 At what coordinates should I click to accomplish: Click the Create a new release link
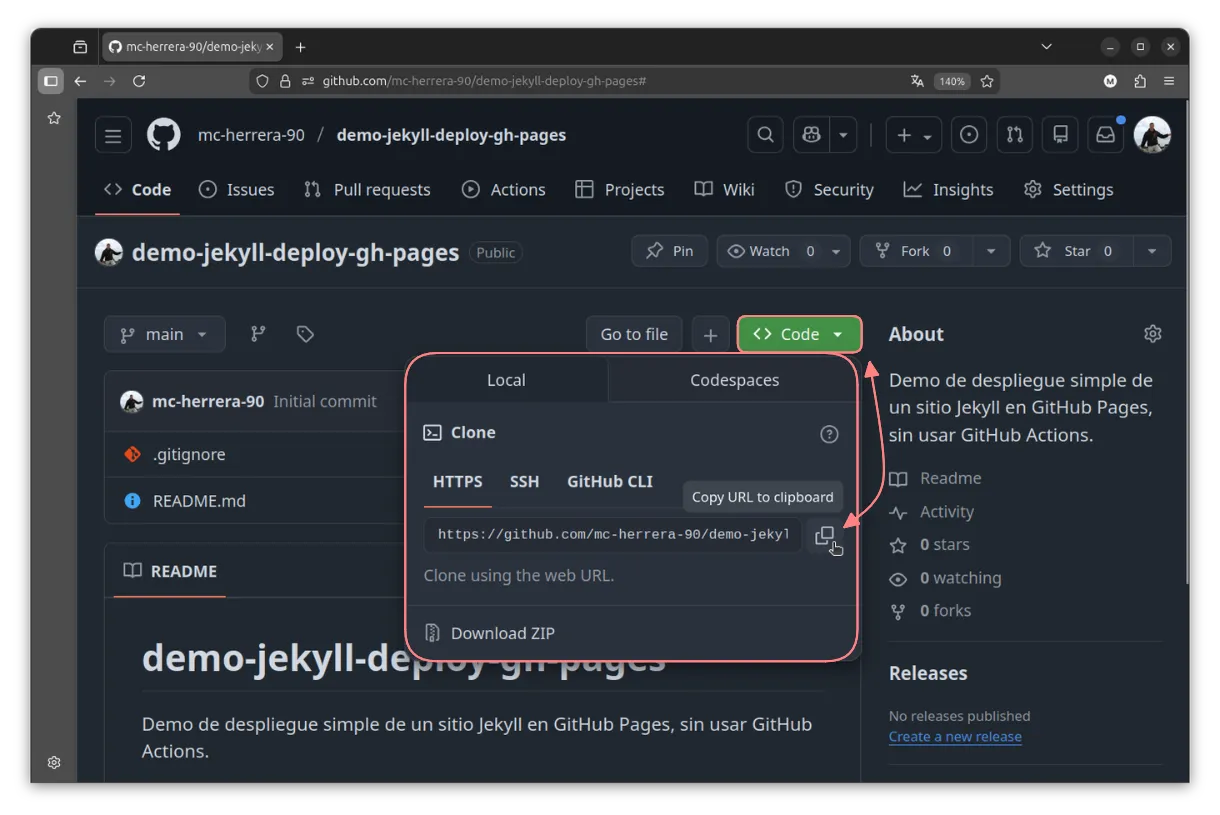click(x=955, y=736)
